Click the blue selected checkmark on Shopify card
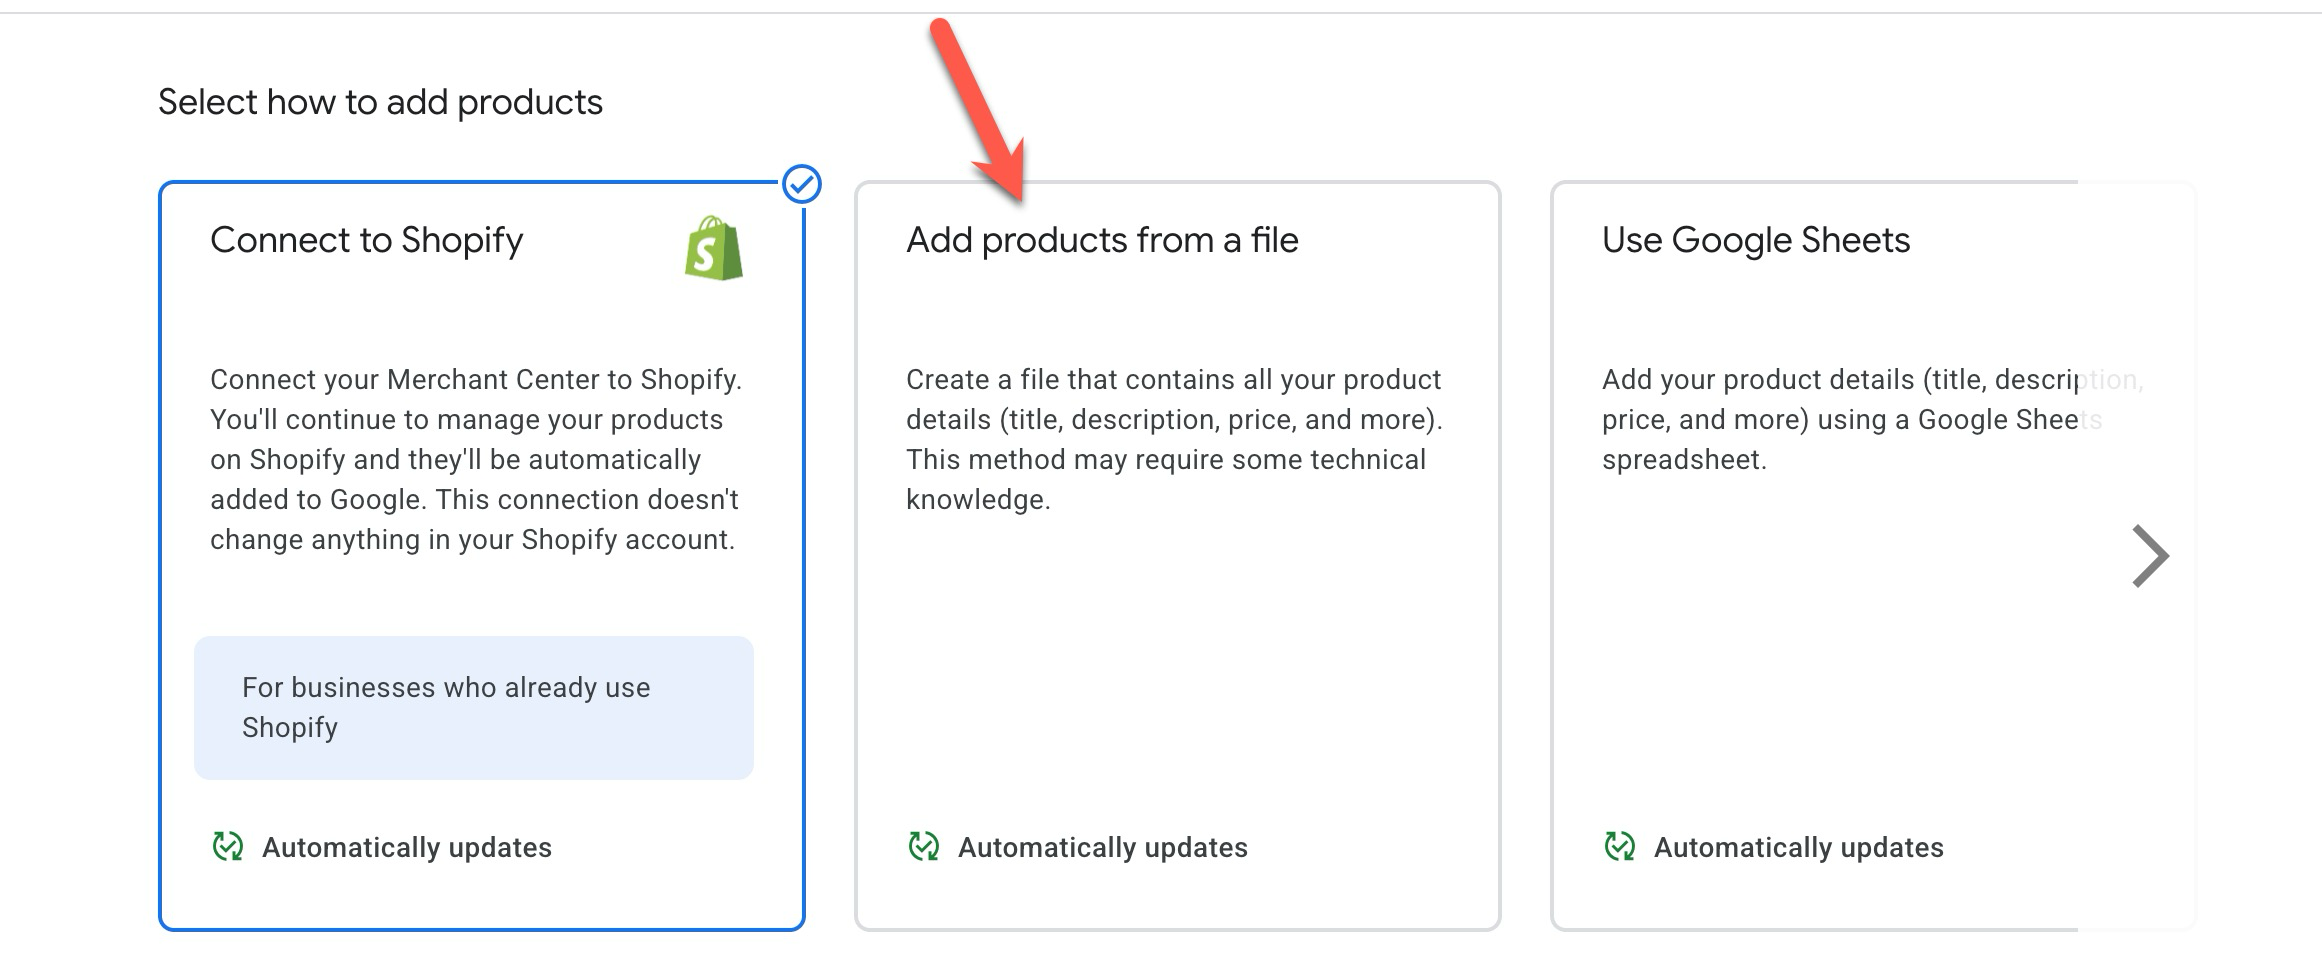The width and height of the screenshot is (2322, 954). coord(802,184)
